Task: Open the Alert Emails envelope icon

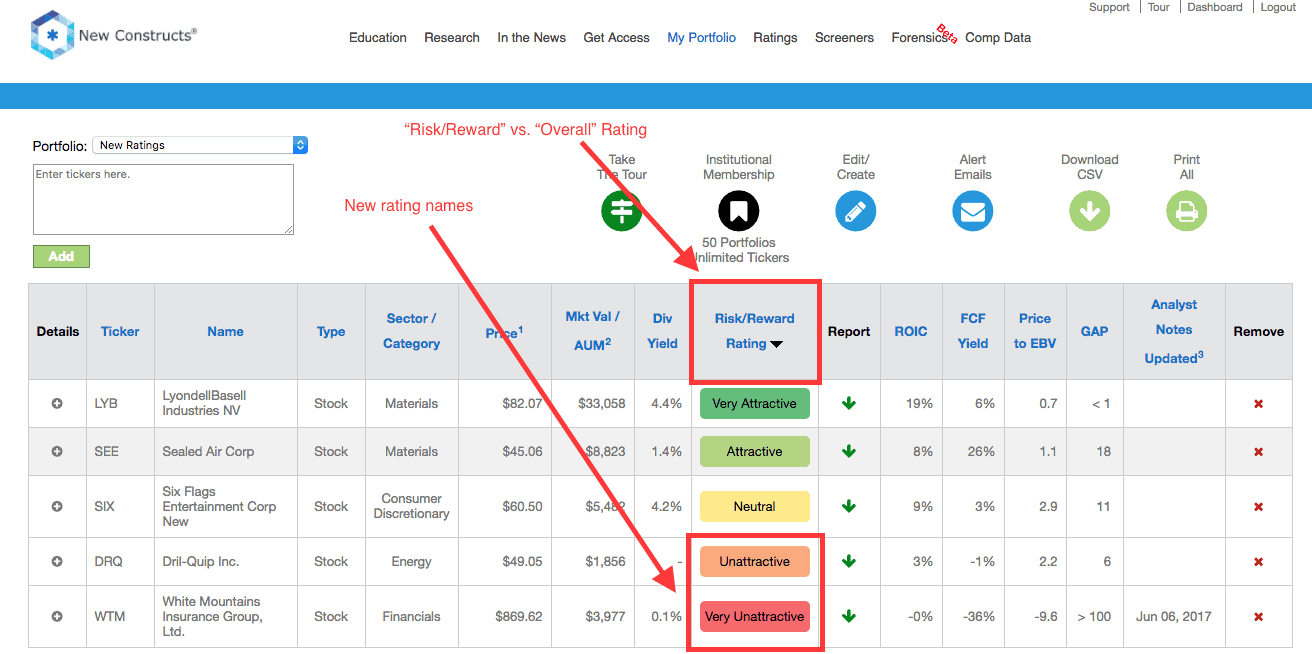Action: pos(972,211)
